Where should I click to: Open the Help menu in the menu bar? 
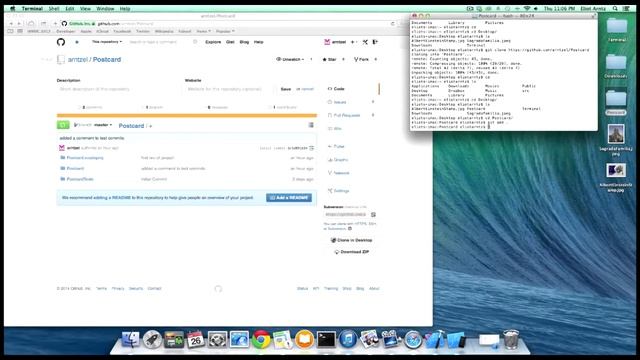[x=125, y=8]
